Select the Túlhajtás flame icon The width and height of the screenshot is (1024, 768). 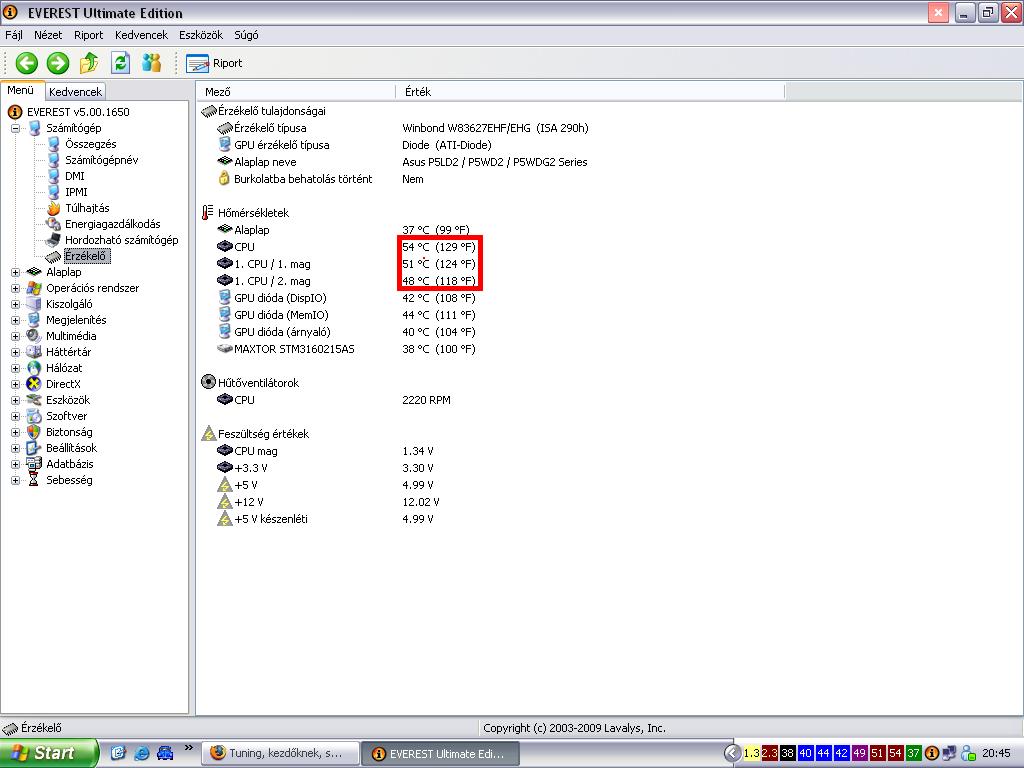[x=54, y=208]
